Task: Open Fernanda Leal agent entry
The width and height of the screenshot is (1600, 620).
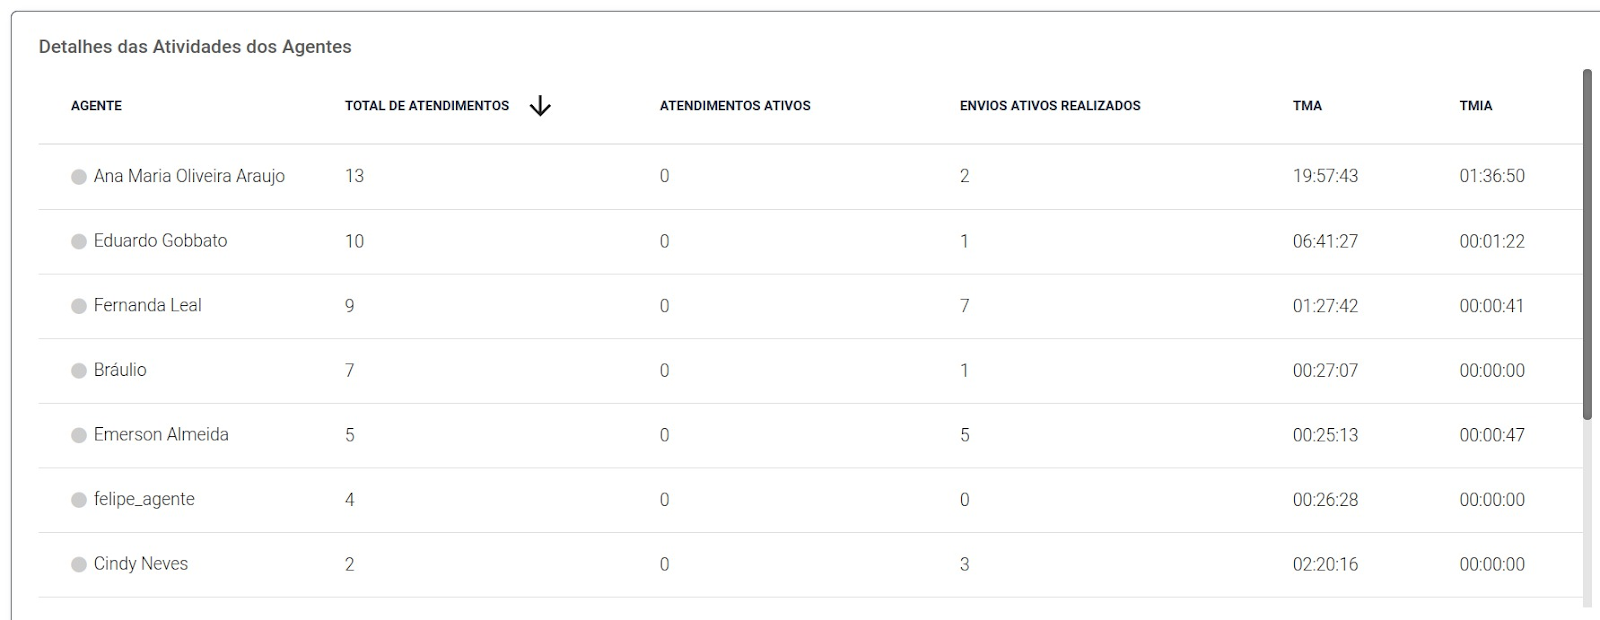Action: [x=147, y=305]
